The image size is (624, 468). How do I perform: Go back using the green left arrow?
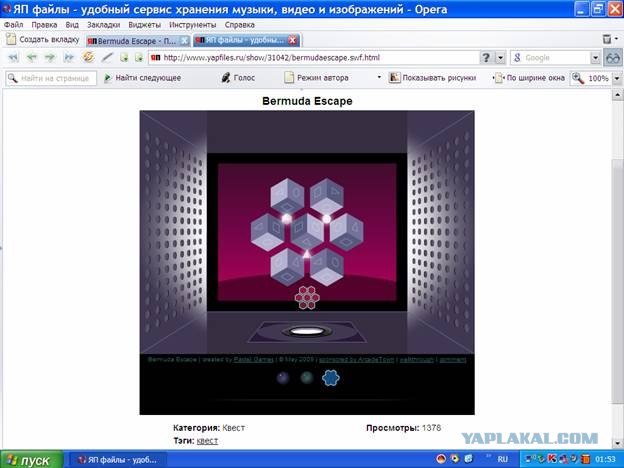31,58
